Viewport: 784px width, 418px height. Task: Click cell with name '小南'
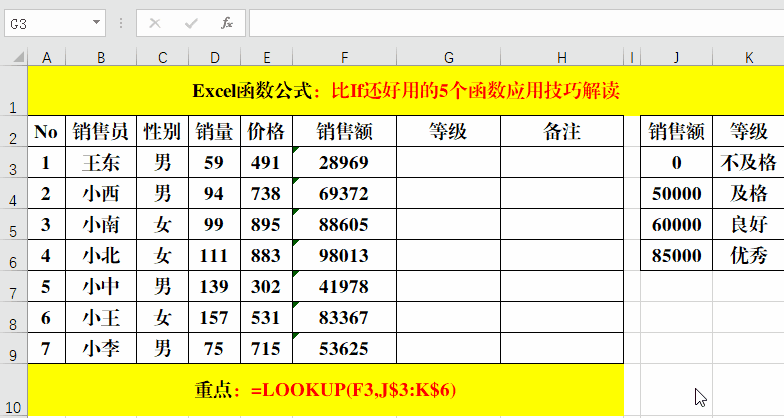101,224
